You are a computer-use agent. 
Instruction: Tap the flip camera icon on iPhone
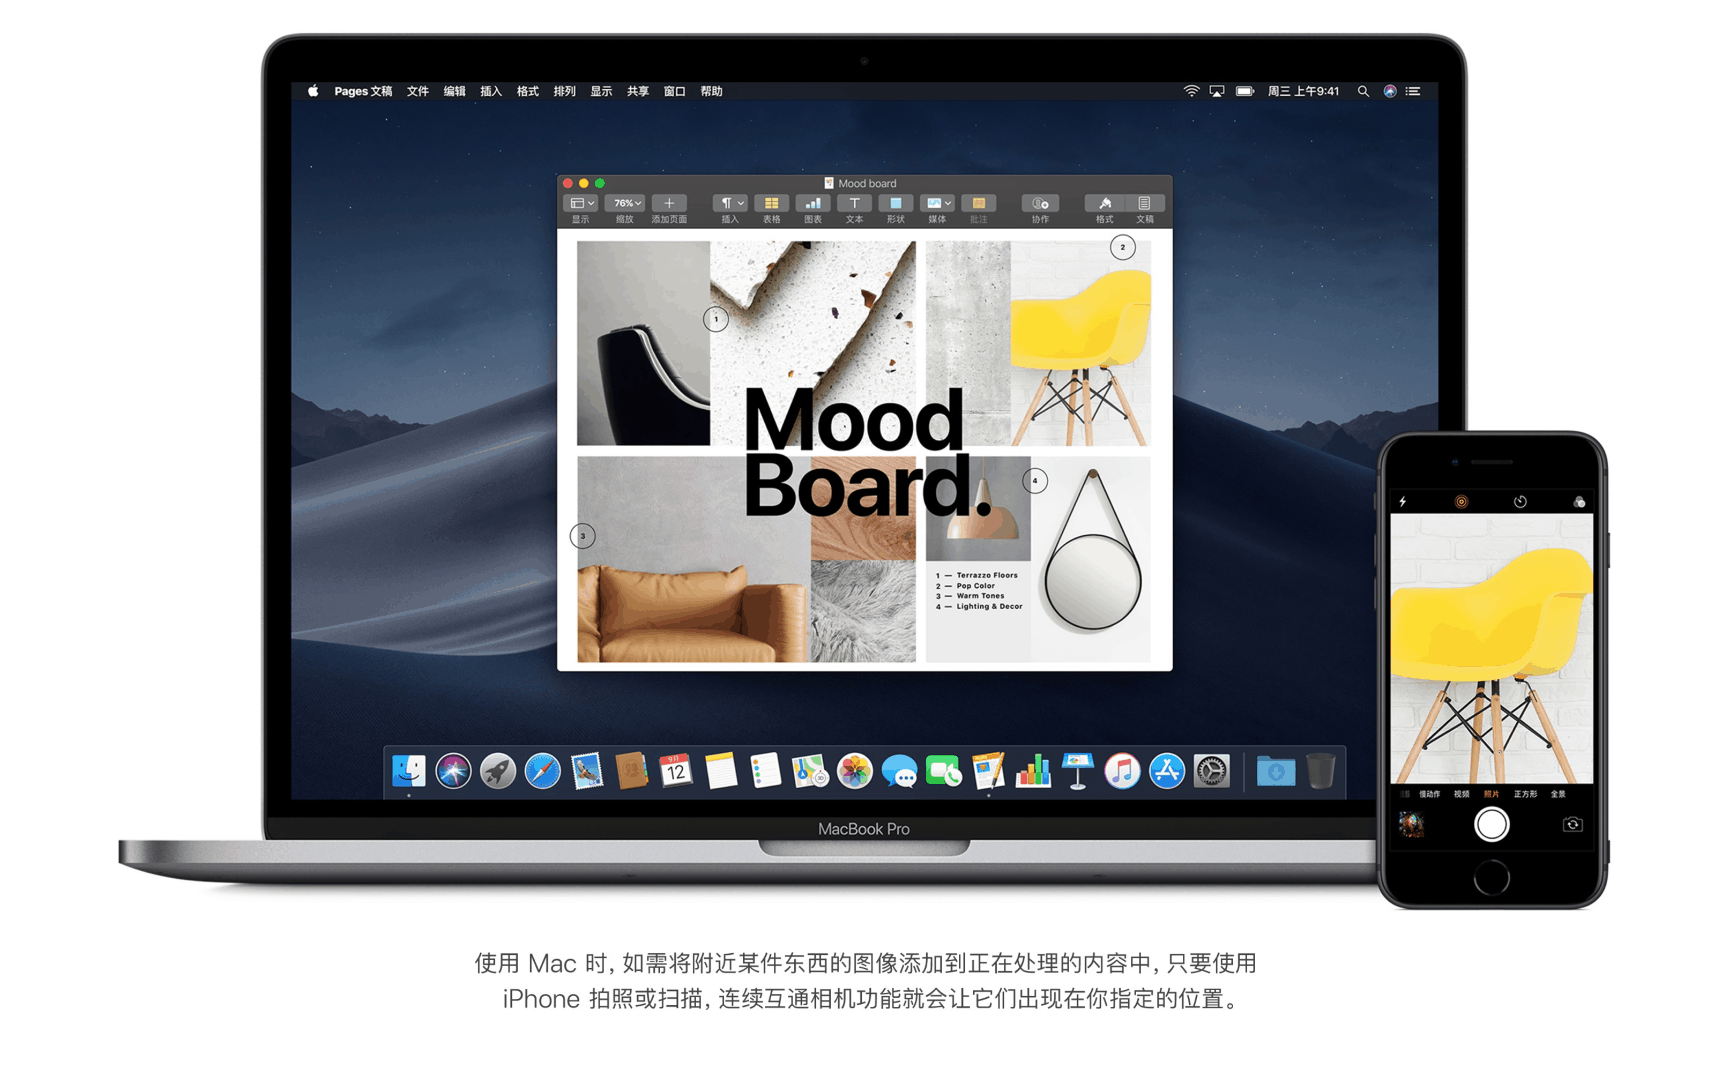1572,824
